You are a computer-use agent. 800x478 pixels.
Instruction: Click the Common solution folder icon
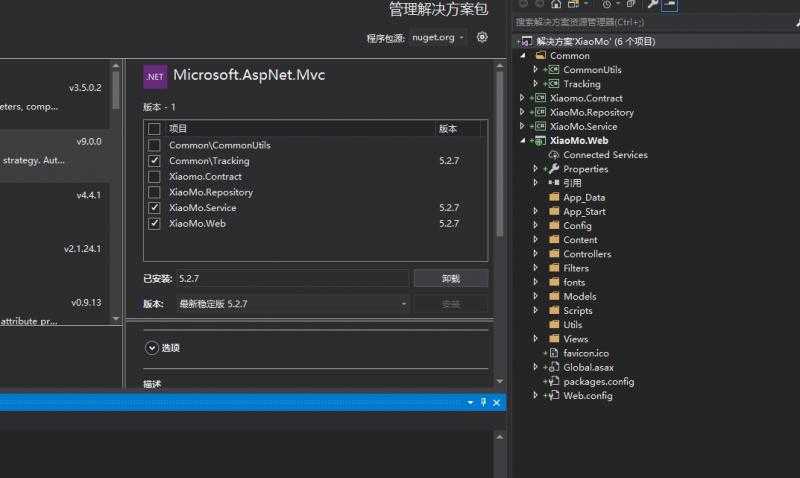540,55
